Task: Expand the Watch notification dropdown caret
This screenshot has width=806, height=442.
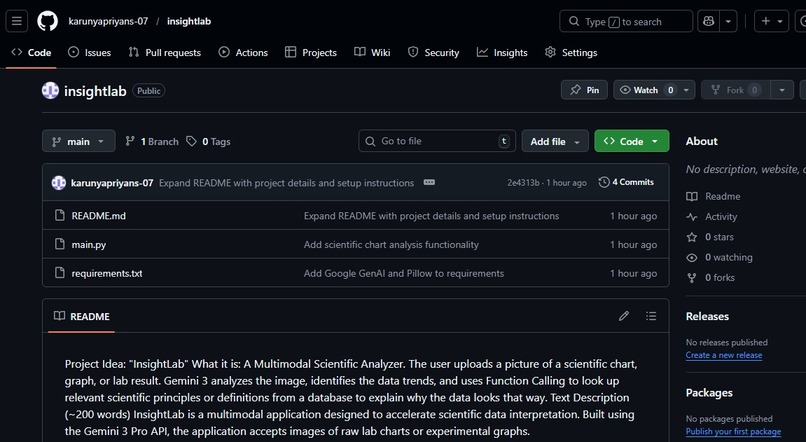Action: [686, 90]
